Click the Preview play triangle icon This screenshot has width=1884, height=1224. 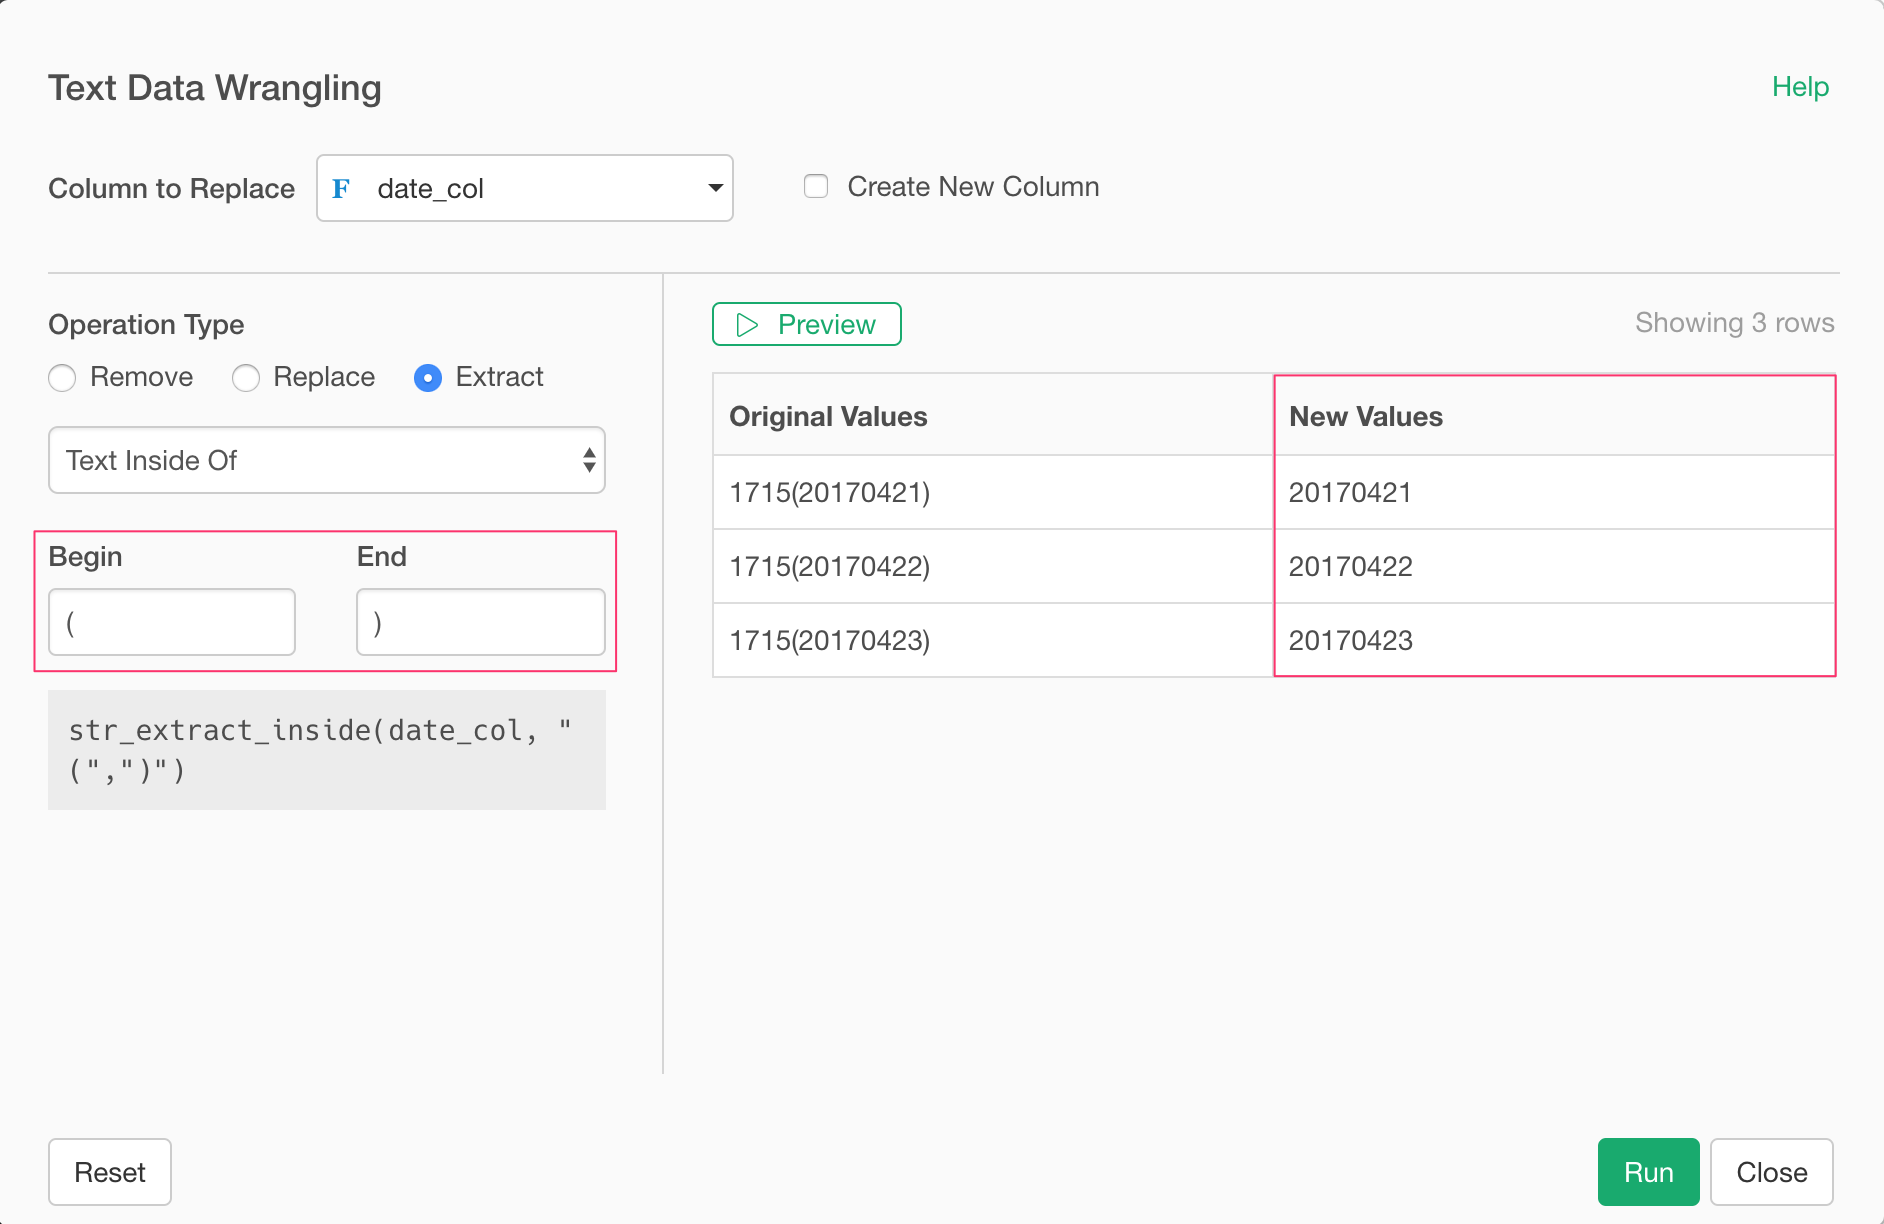click(x=747, y=325)
